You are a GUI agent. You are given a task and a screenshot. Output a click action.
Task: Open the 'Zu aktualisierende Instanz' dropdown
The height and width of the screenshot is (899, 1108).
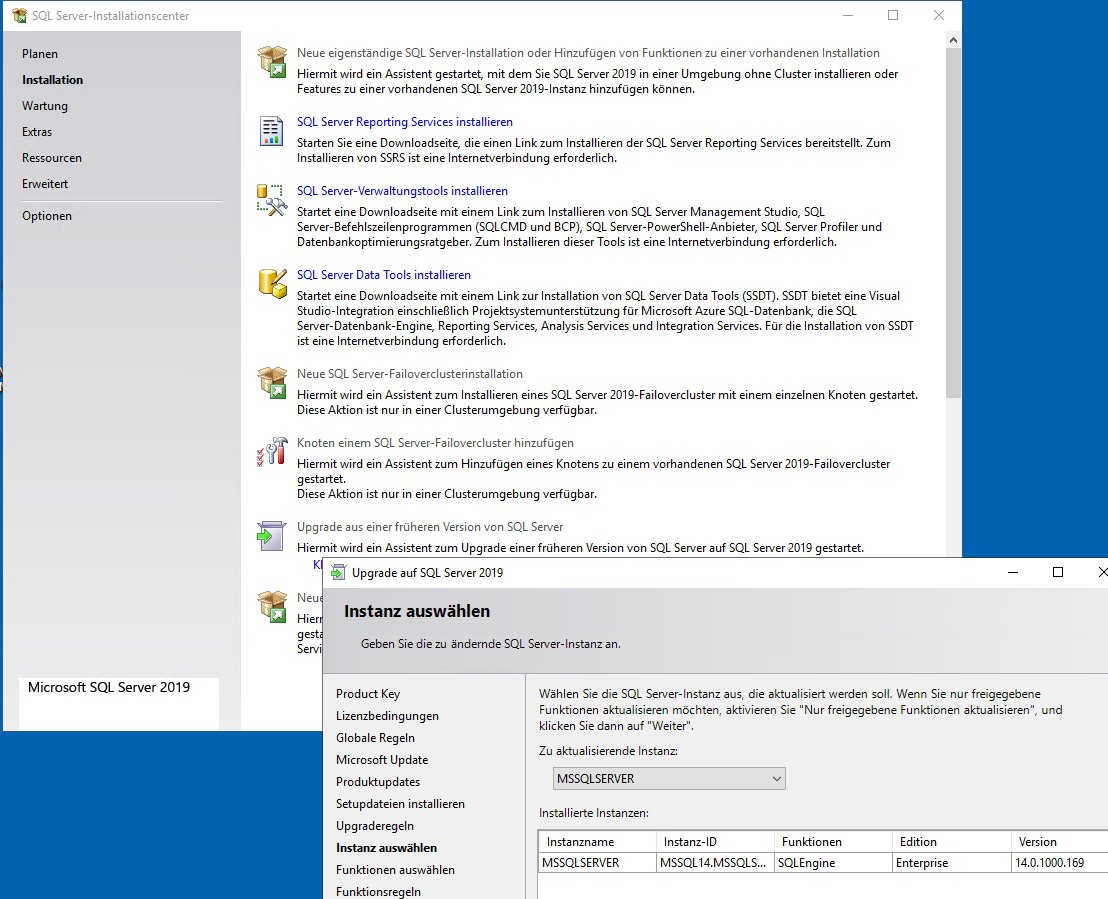(x=669, y=778)
